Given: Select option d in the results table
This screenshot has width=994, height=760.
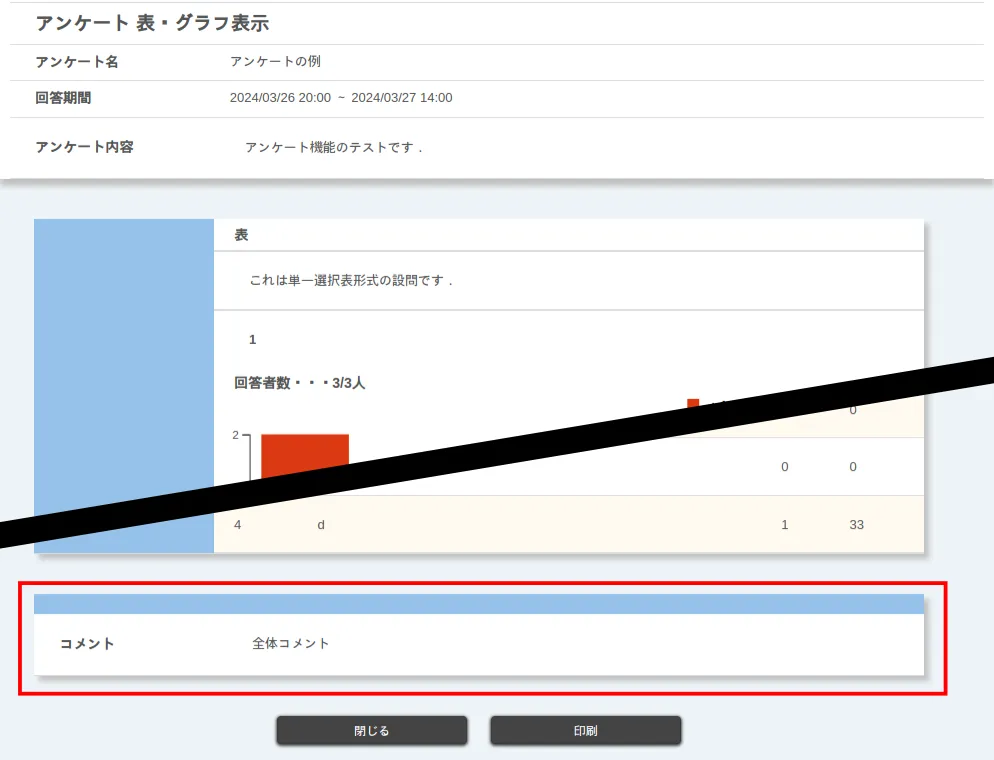Looking at the screenshot, I should tap(321, 525).
